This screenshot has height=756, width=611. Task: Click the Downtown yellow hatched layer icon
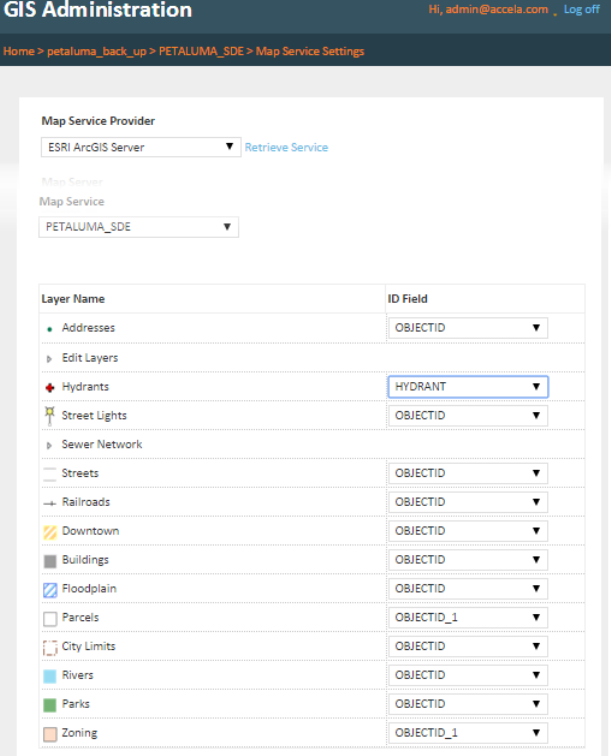tap(50, 531)
